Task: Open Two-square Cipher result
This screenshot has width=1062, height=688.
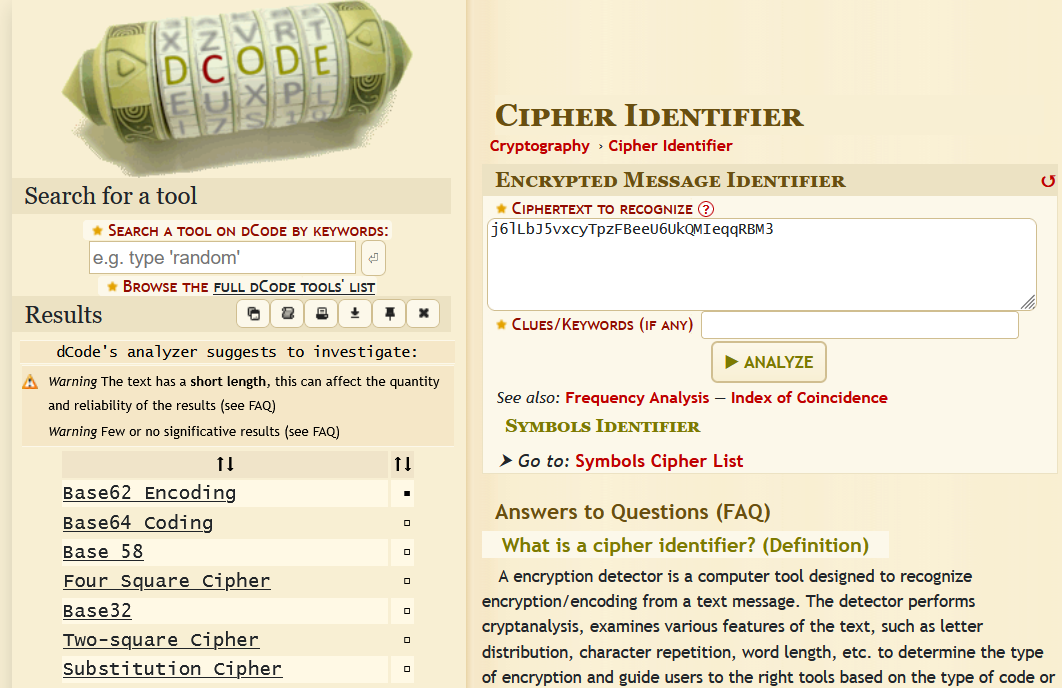Action: pyautogui.click(x=161, y=640)
